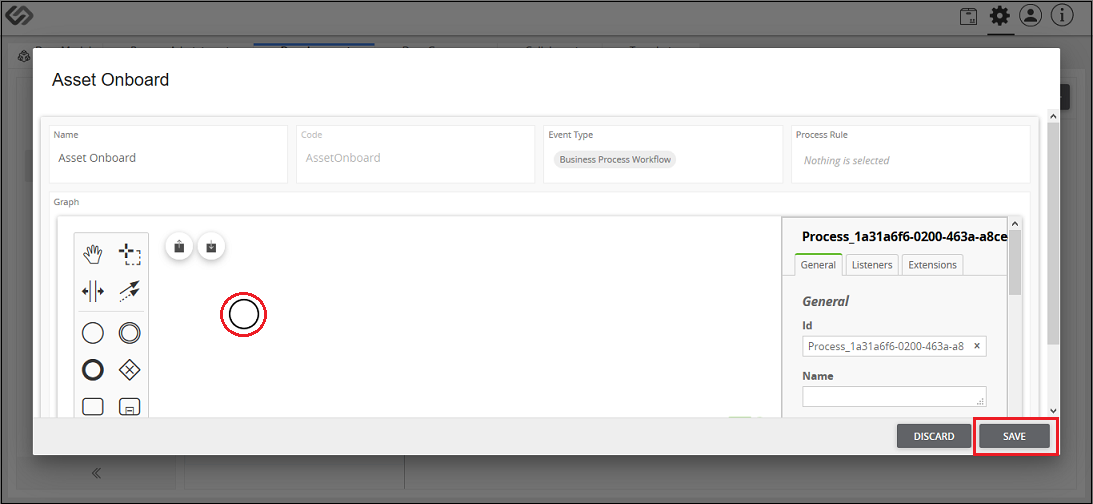Click the Process_1a31a6f6 panel heading

pyautogui.click(x=904, y=236)
